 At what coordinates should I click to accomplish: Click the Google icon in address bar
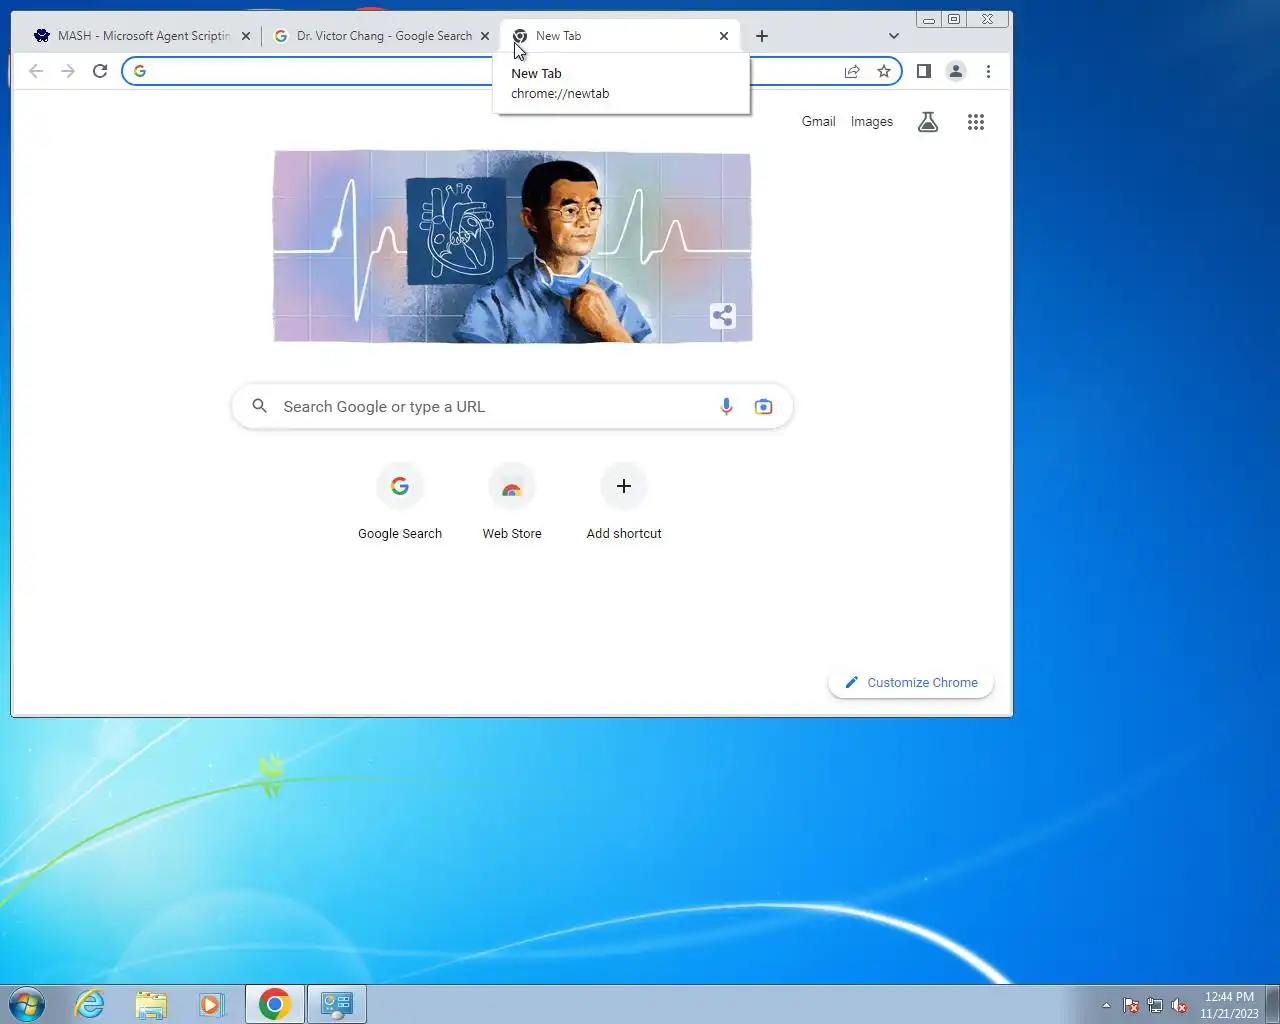[x=140, y=71]
